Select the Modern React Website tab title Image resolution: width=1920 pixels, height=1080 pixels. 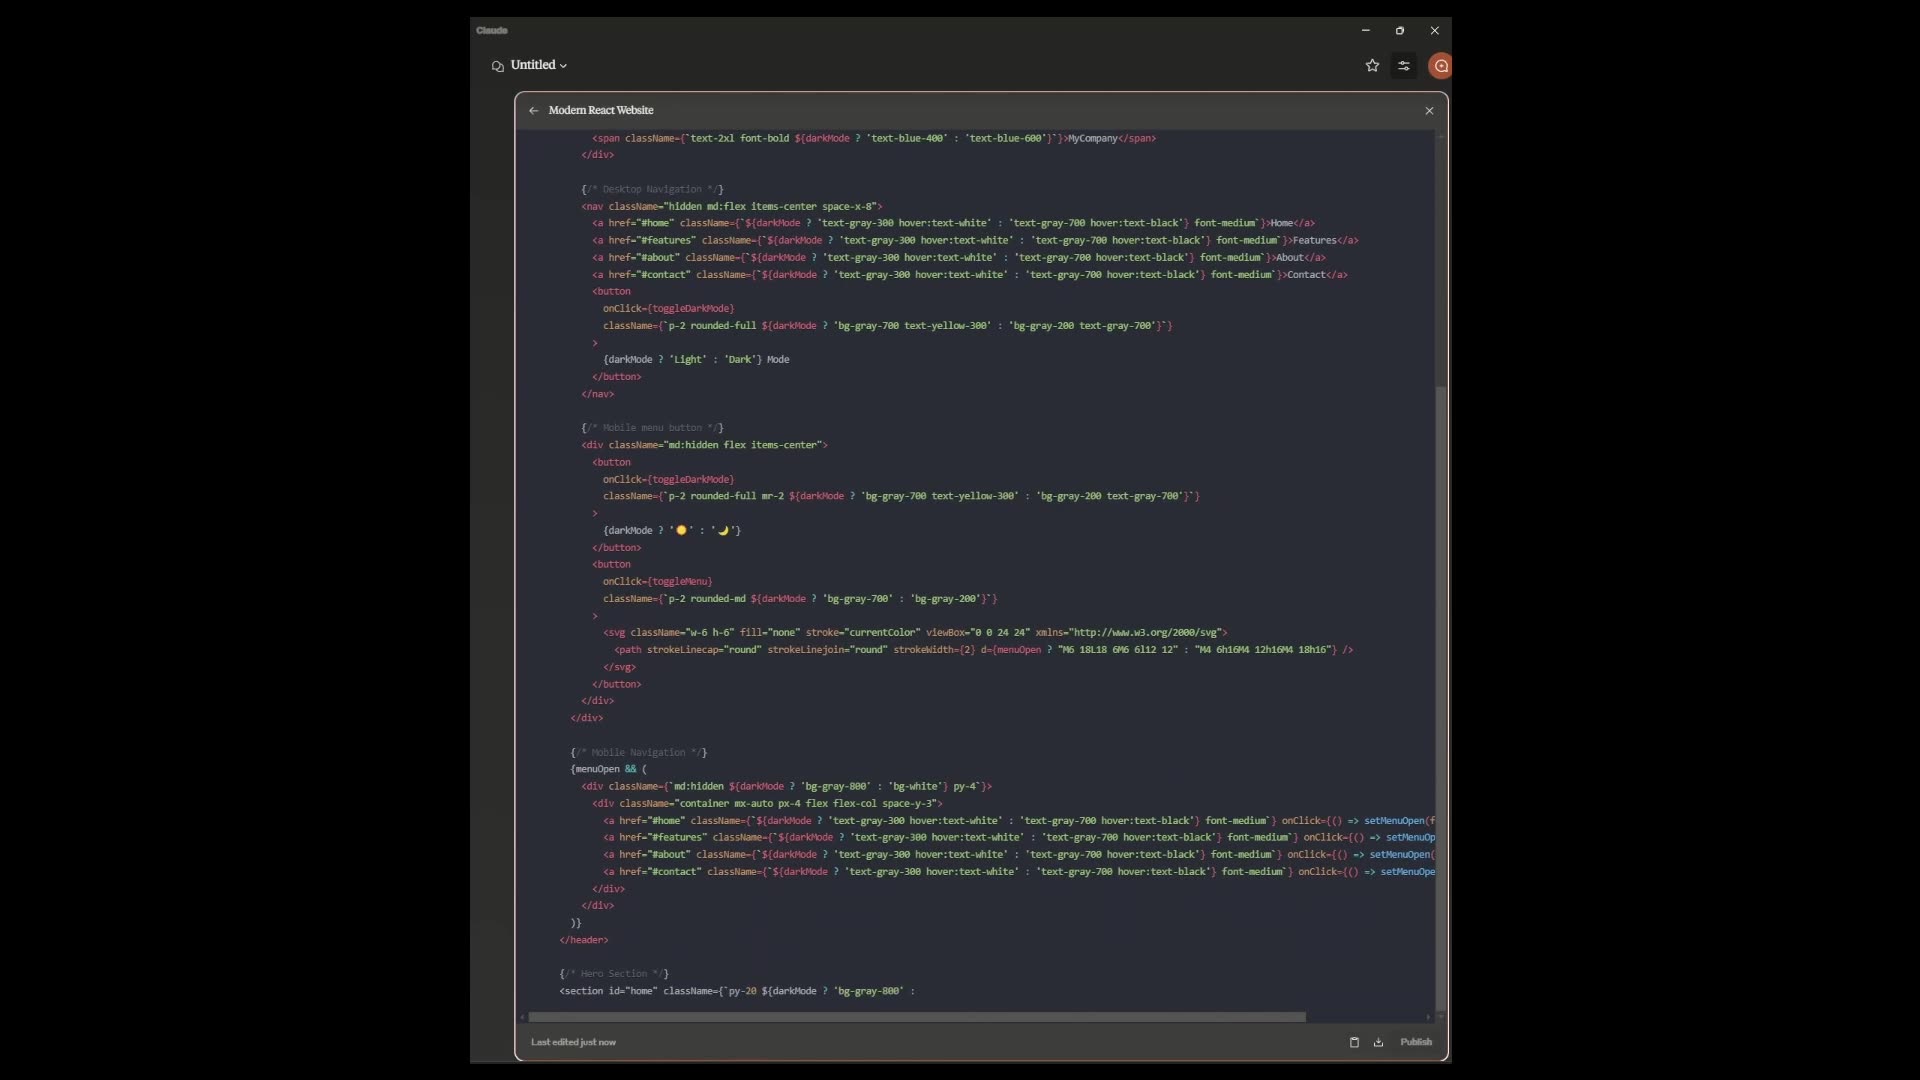coord(601,110)
